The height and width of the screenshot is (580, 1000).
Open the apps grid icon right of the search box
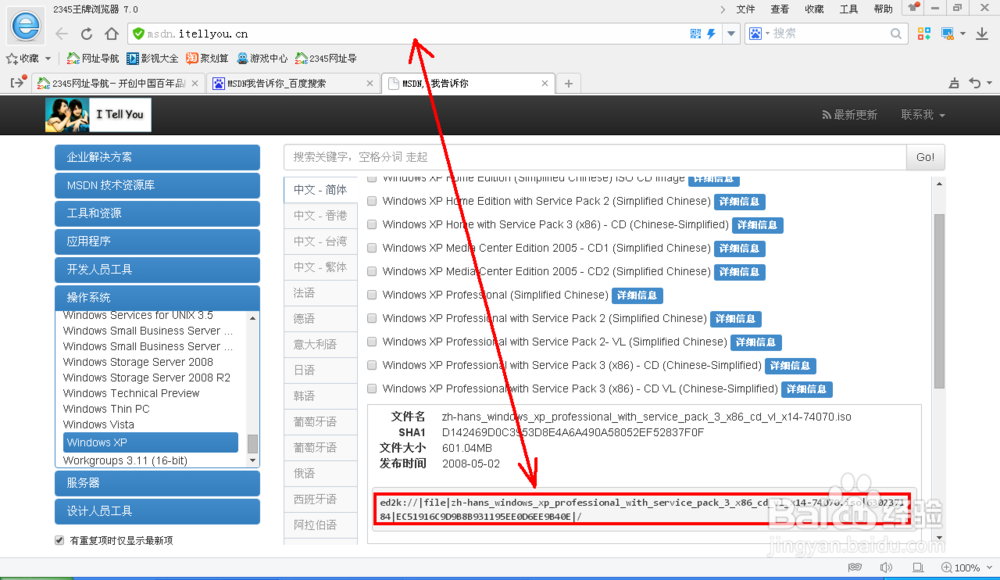(x=924, y=33)
